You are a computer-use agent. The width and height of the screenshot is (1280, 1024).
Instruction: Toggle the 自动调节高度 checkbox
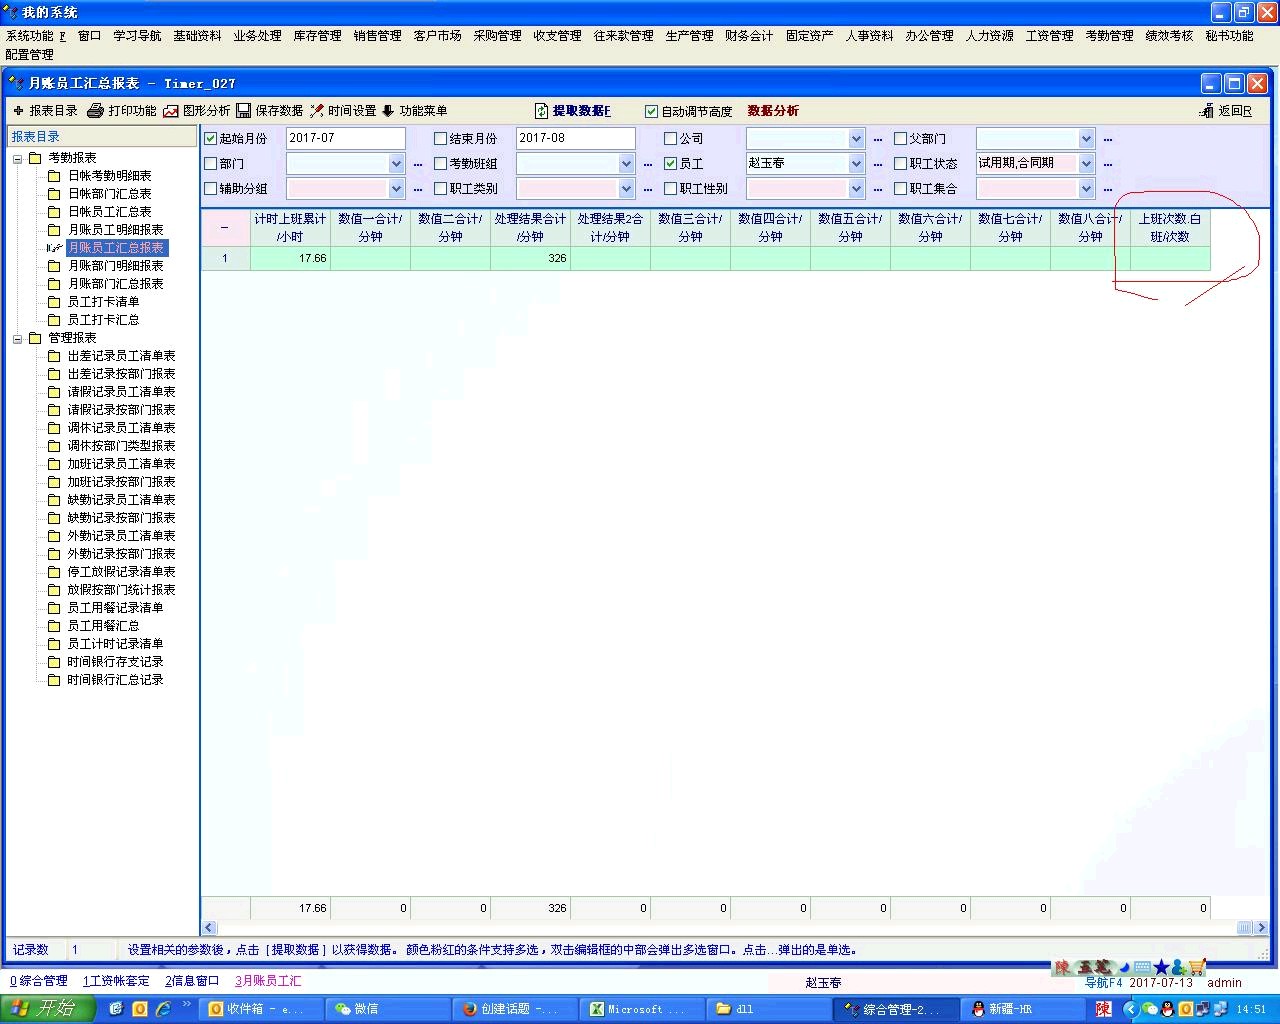[x=652, y=112]
